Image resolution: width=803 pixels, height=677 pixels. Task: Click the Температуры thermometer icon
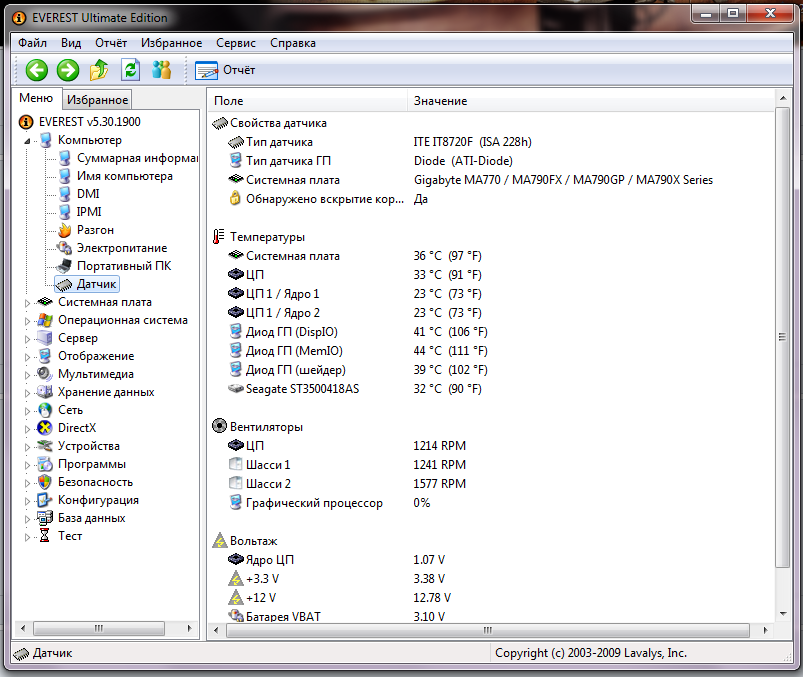click(x=218, y=237)
